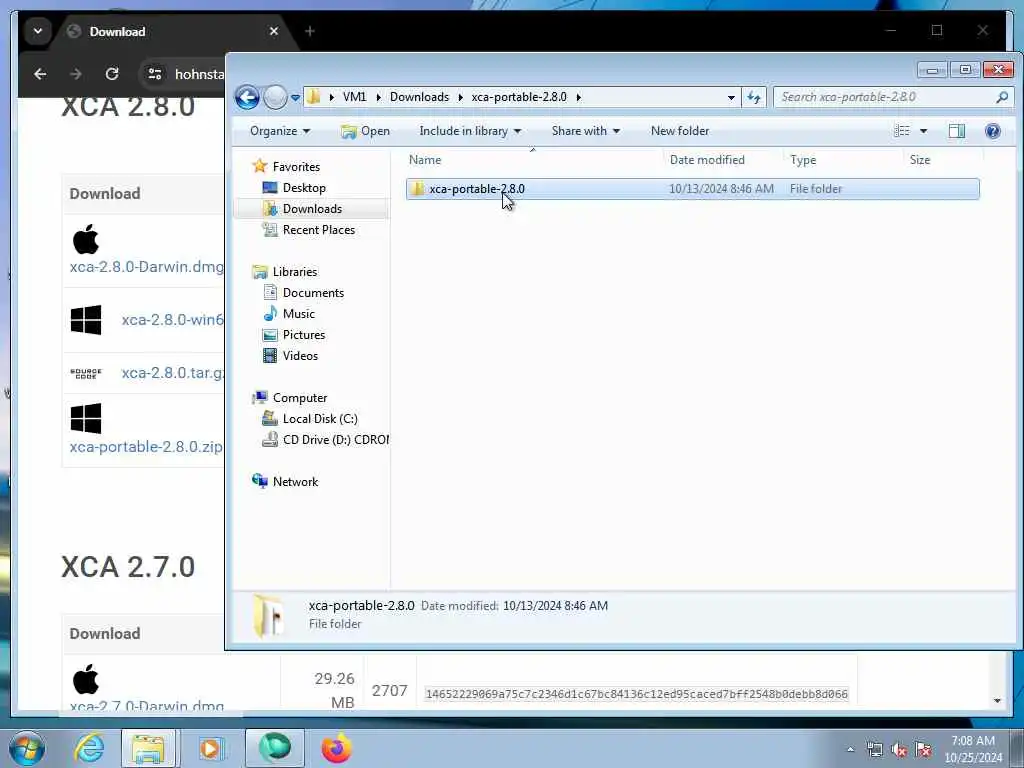Sort by Type column header
1024x768 pixels.
coord(842,159)
